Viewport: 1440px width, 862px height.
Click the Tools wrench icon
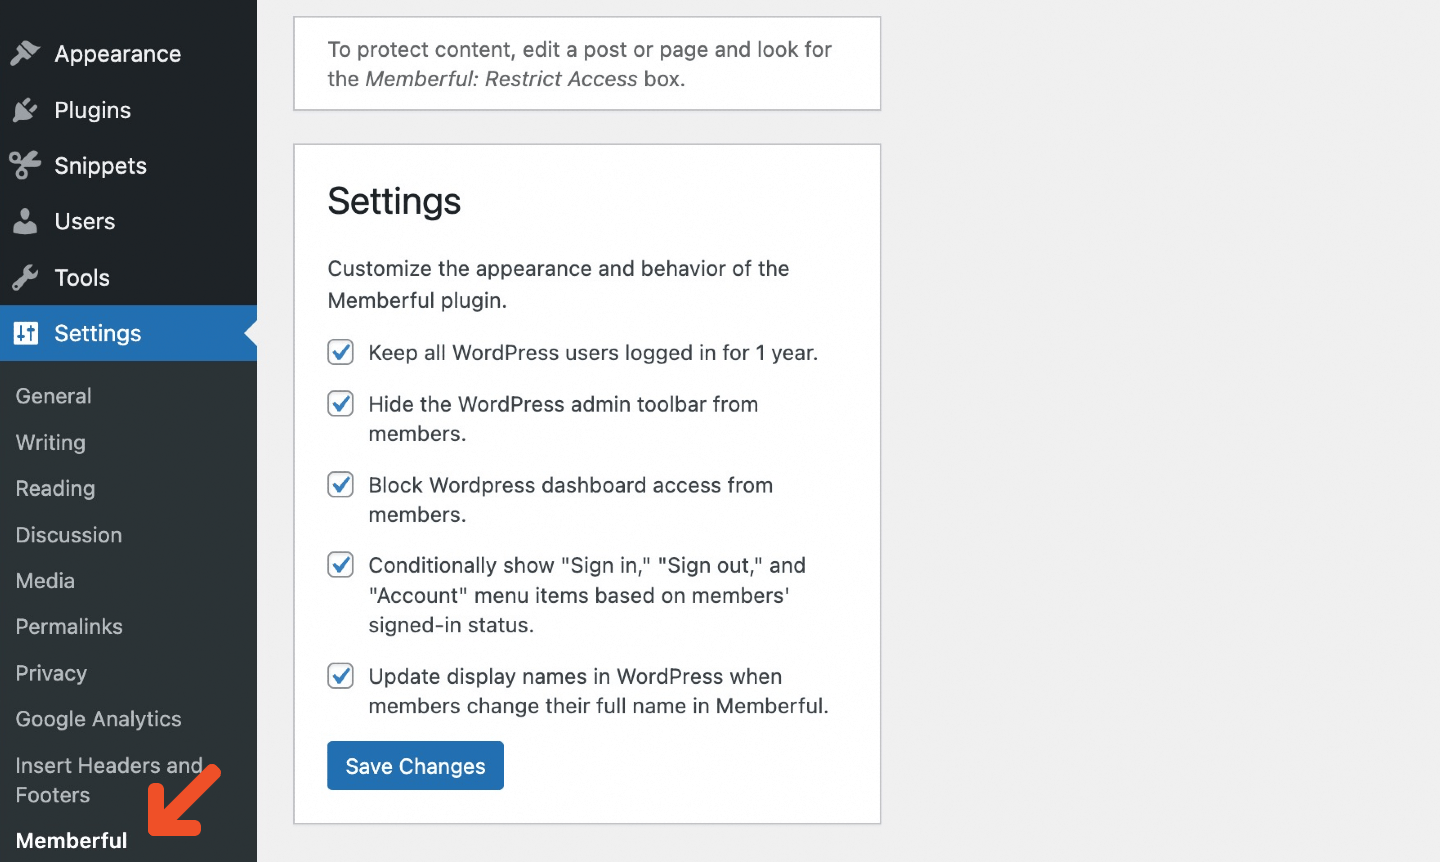coord(25,277)
